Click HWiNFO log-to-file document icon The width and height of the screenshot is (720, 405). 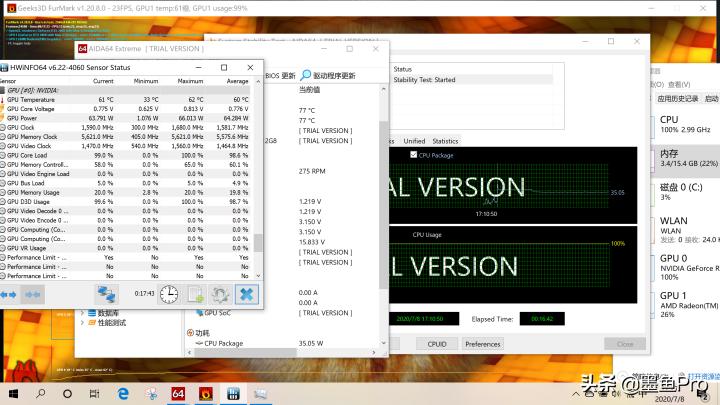195,294
